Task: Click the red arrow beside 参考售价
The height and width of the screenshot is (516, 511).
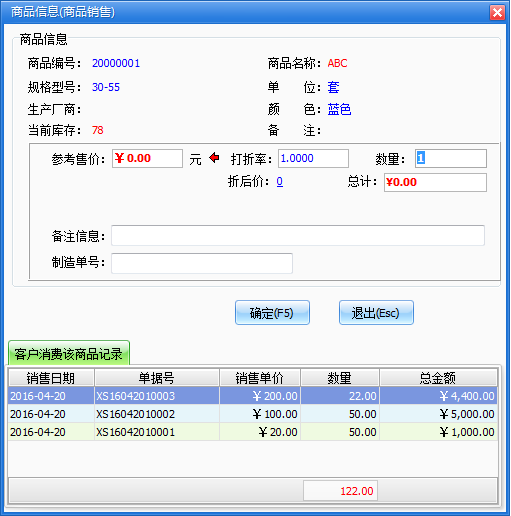Action: 214,158
